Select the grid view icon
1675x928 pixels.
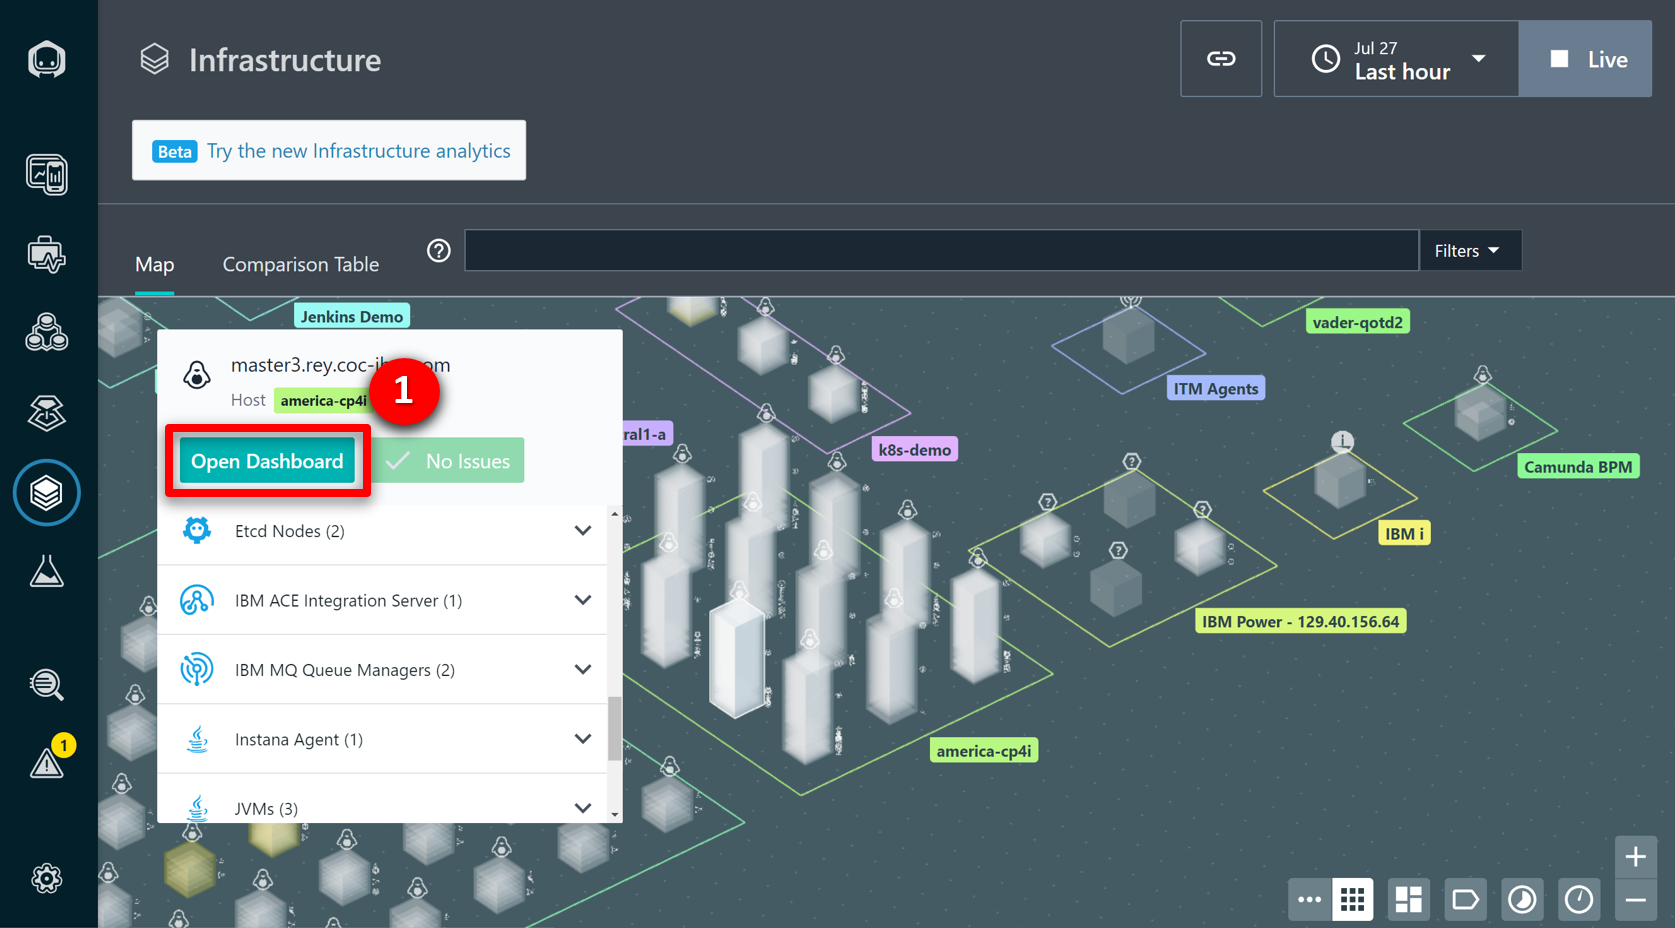click(1353, 900)
